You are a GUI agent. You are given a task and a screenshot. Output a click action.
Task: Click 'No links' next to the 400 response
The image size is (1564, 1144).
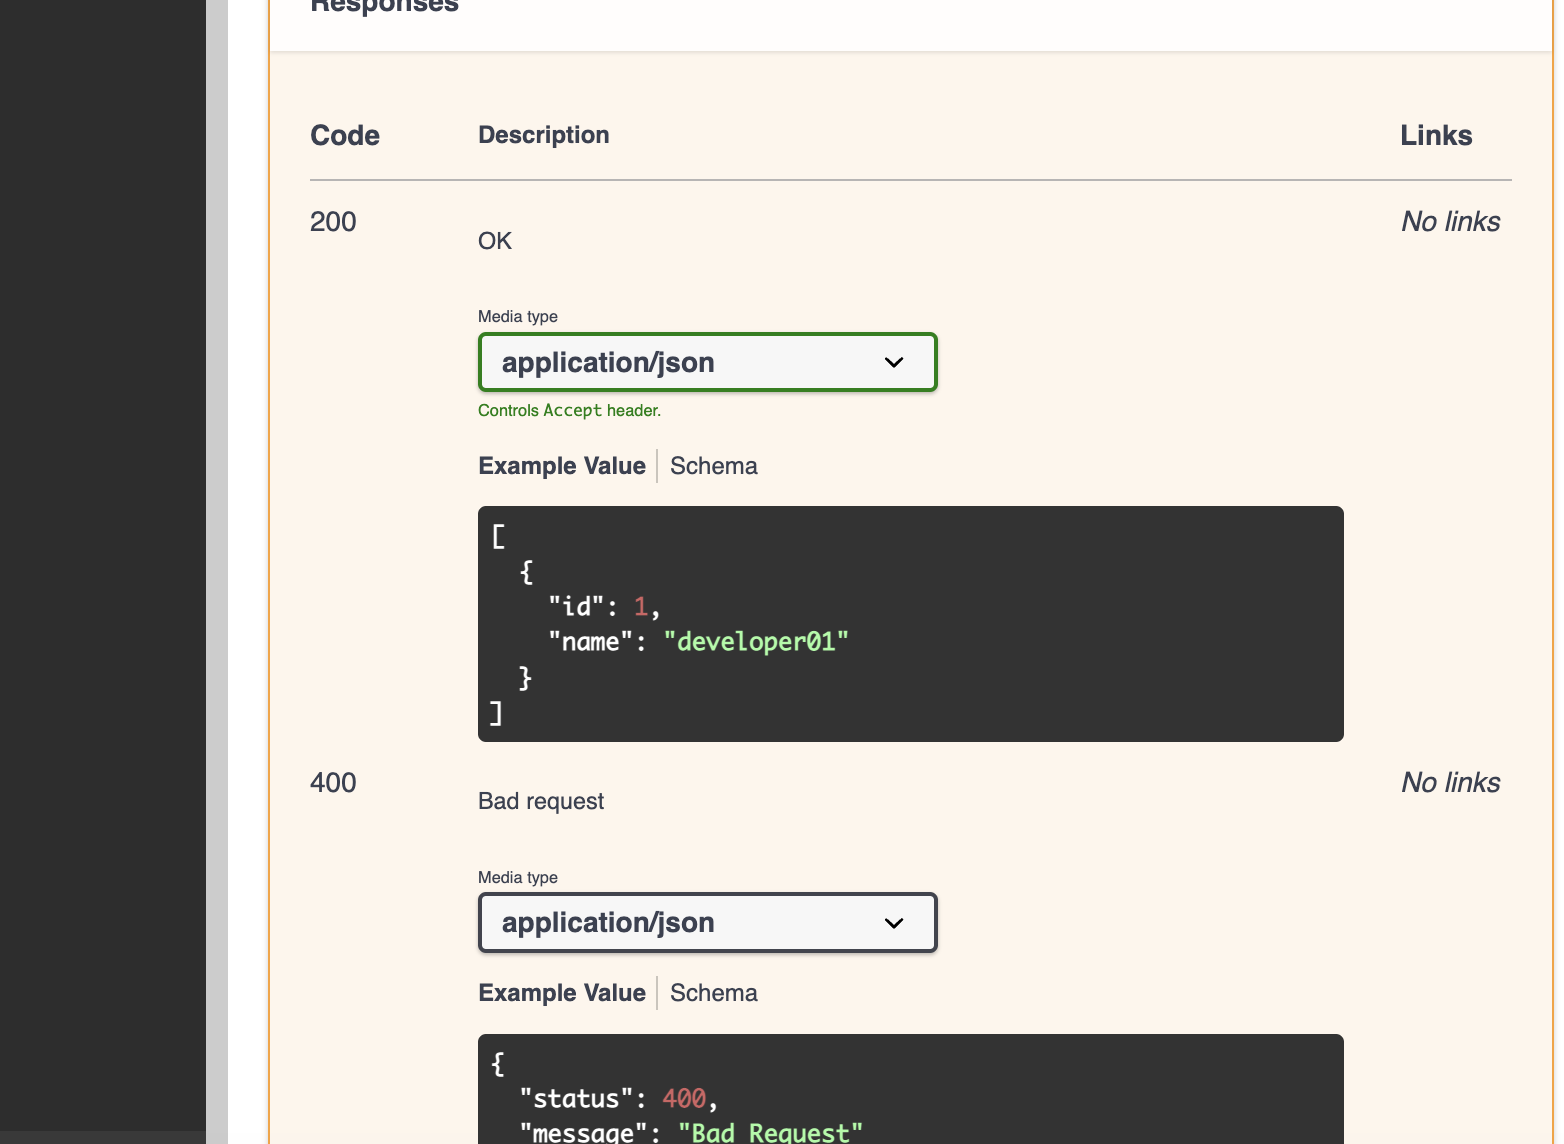pyautogui.click(x=1450, y=783)
